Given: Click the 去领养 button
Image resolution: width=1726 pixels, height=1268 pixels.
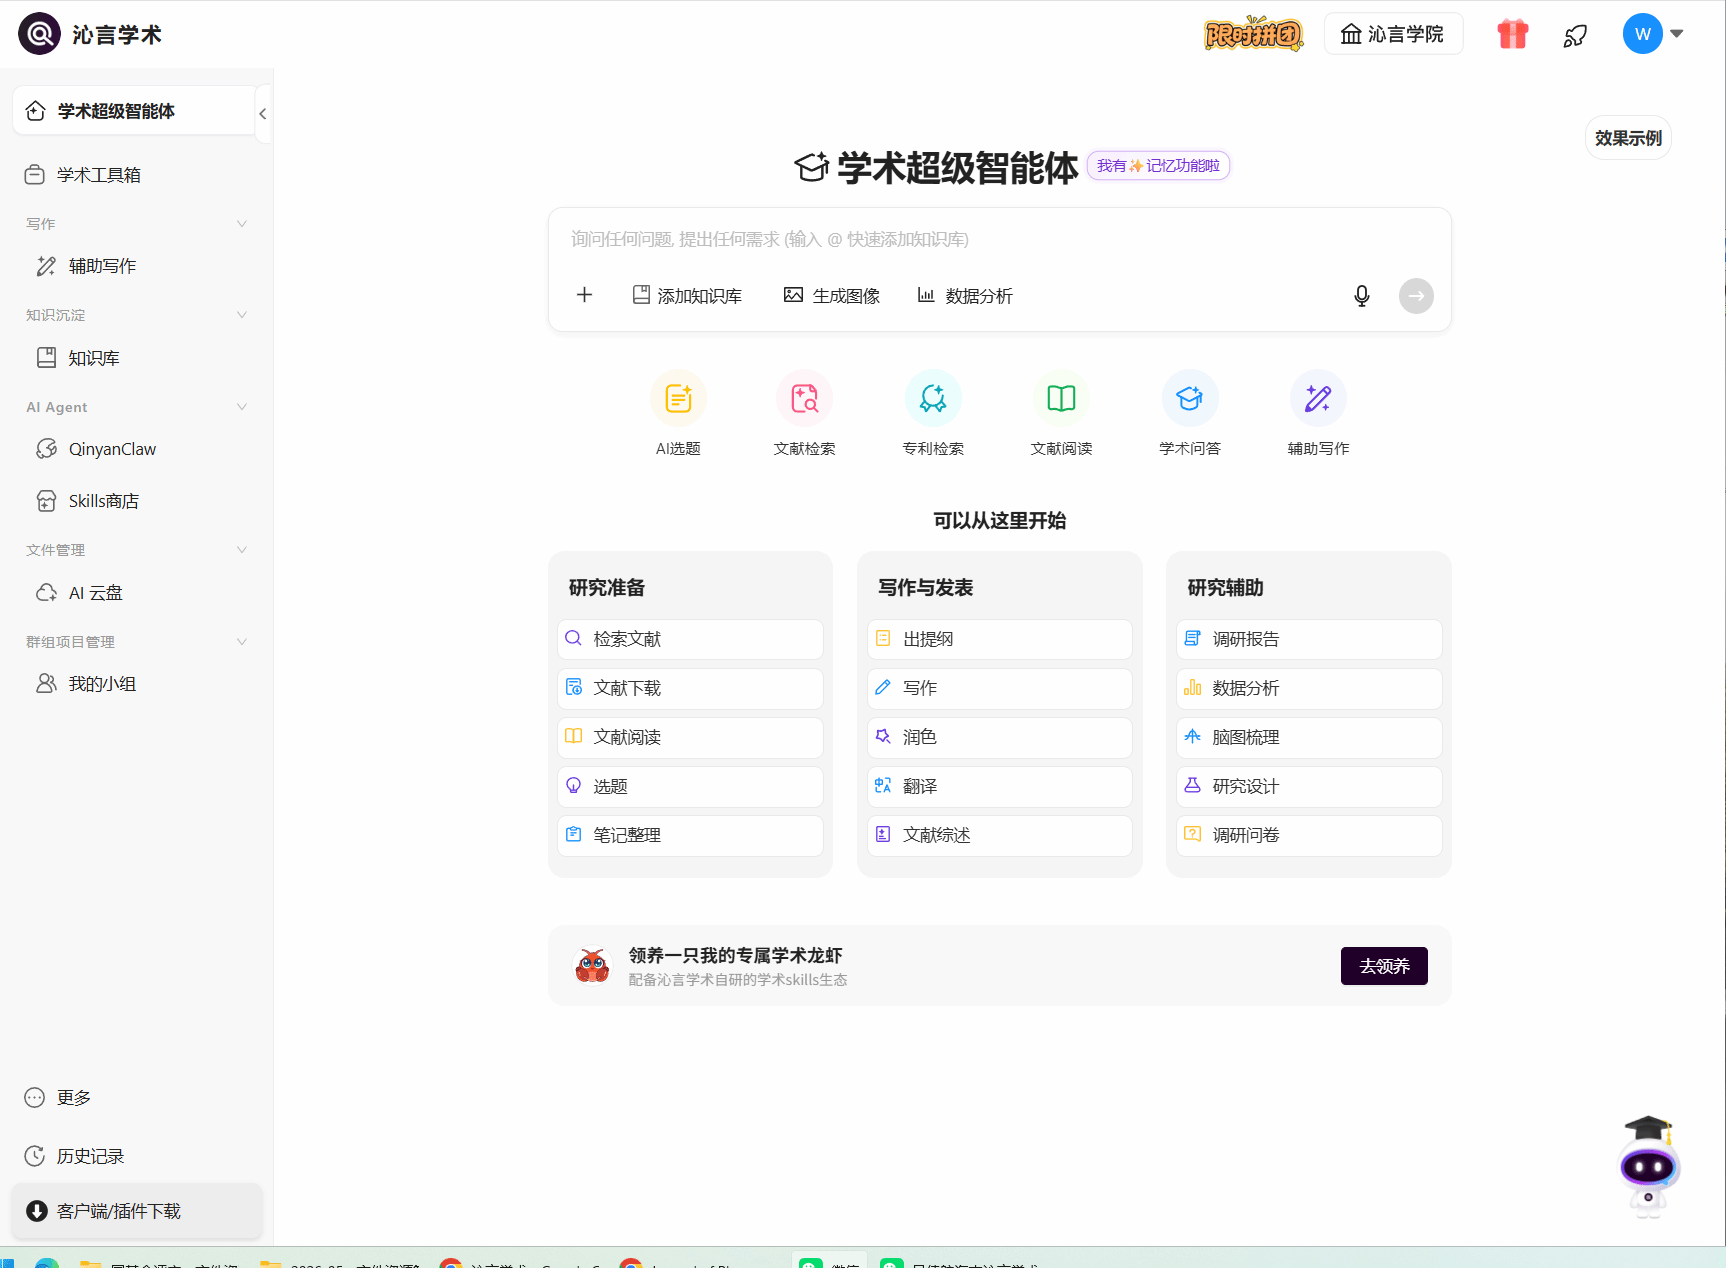Looking at the screenshot, I should coord(1384,966).
